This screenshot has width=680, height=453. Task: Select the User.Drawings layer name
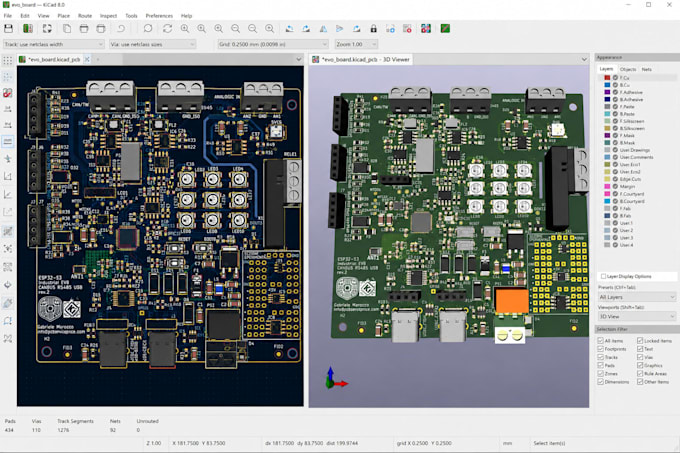coord(634,150)
